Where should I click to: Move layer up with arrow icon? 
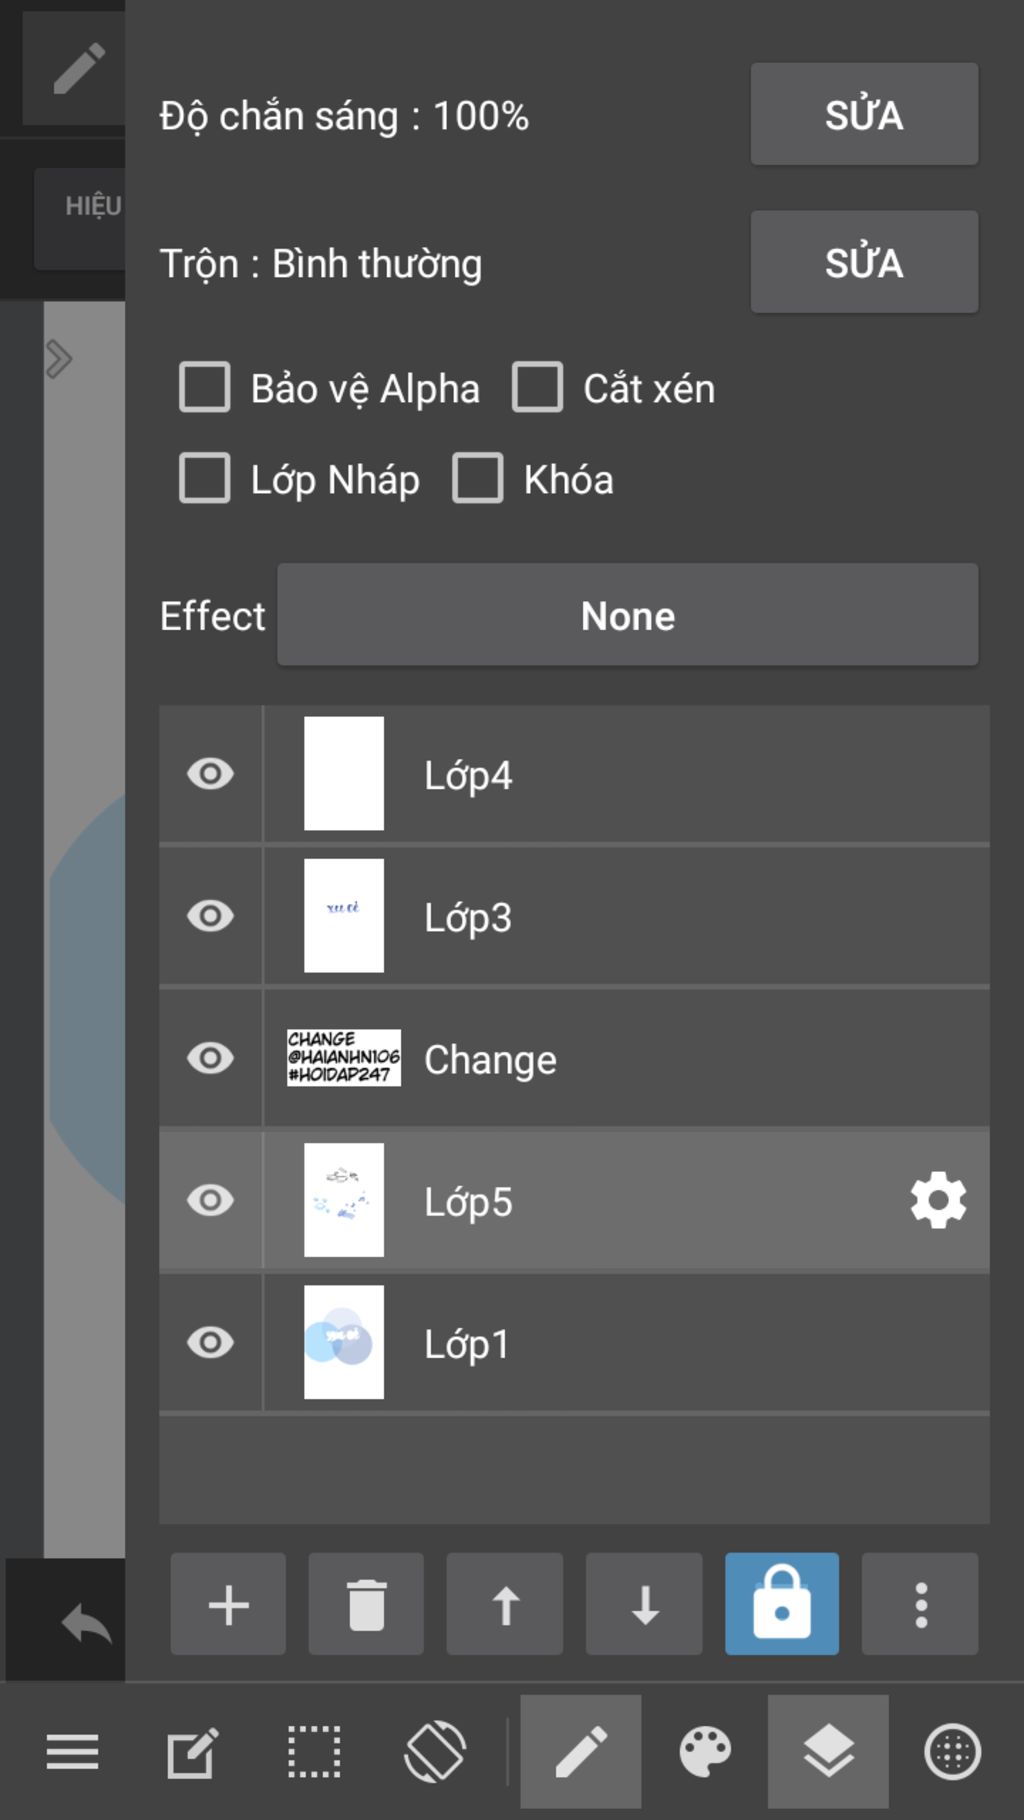pos(505,1604)
